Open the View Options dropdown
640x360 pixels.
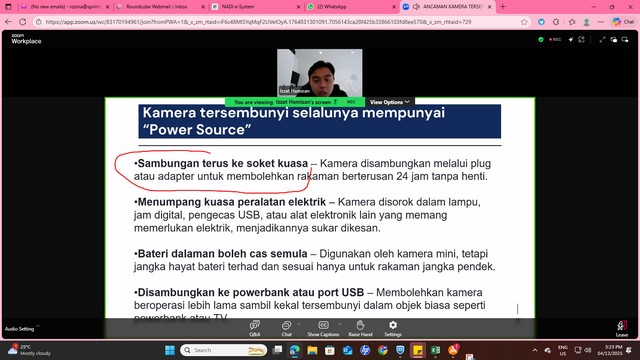click(x=389, y=102)
